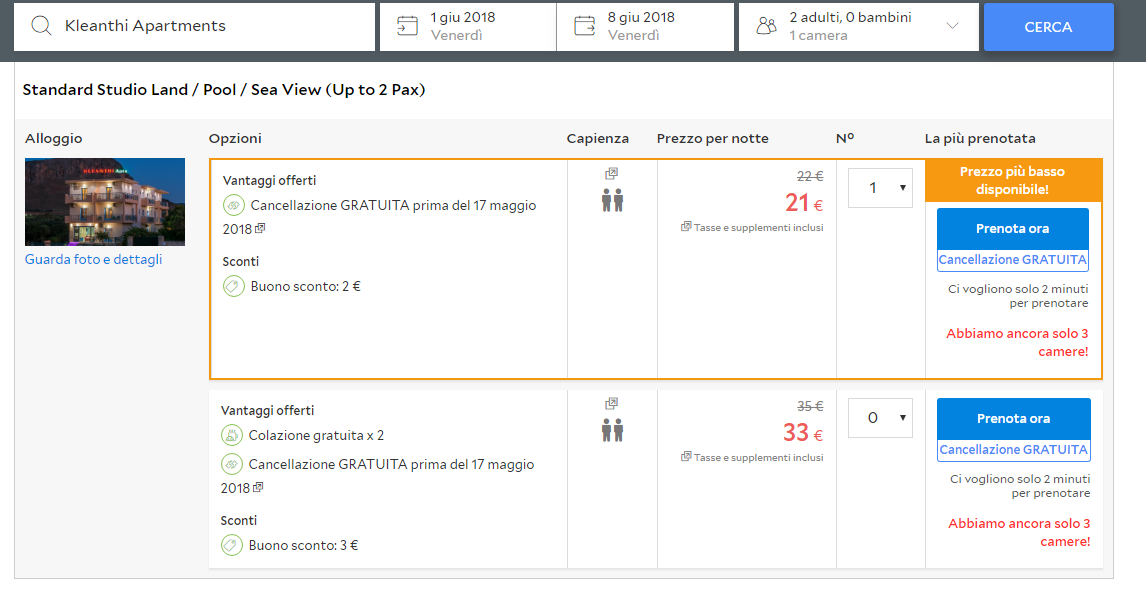The width and height of the screenshot is (1146, 589).
Task: Click the guests people icon
Action: [766, 26]
